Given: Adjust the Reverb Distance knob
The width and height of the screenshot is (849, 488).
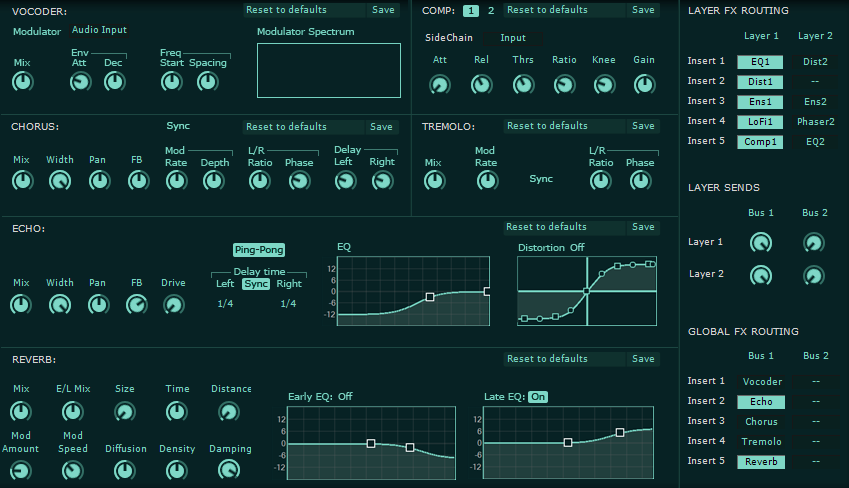Looking at the screenshot, I should click(x=228, y=412).
